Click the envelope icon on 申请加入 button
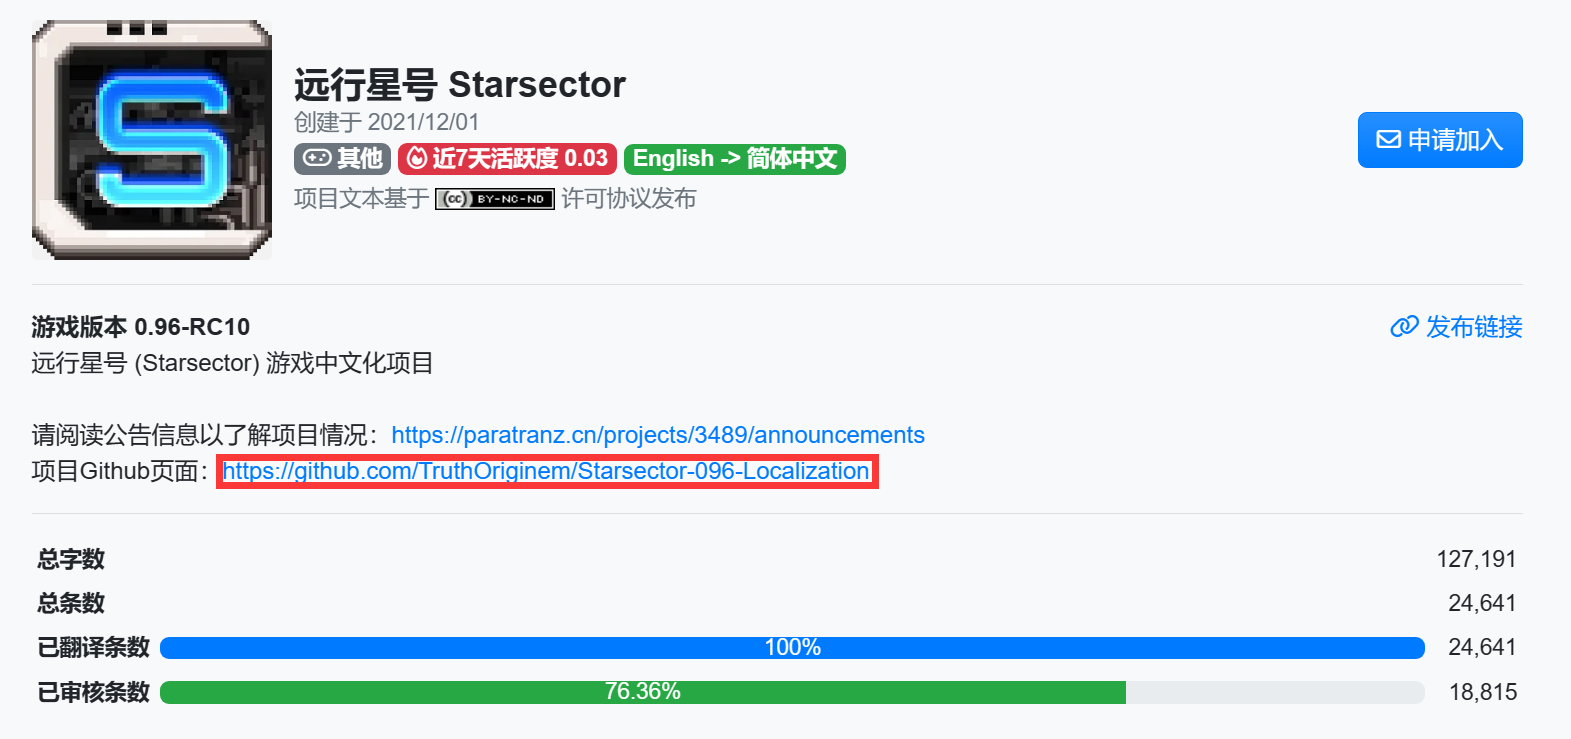The width and height of the screenshot is (1571, 739). (1388, 140)
